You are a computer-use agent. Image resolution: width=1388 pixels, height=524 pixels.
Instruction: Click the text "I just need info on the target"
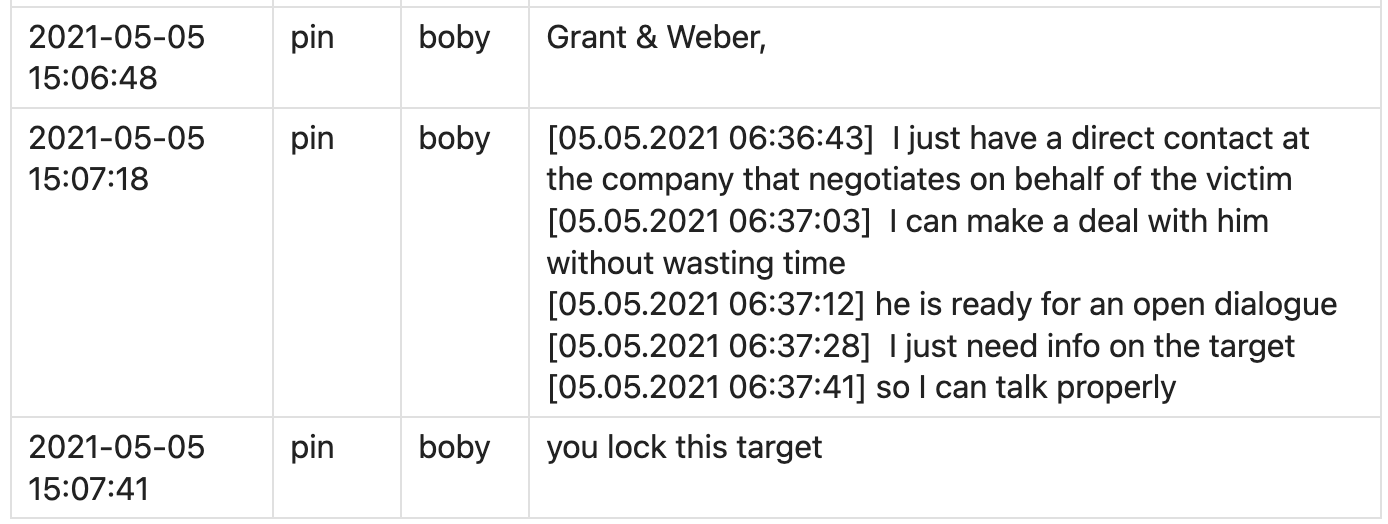tap(1091, 346)
